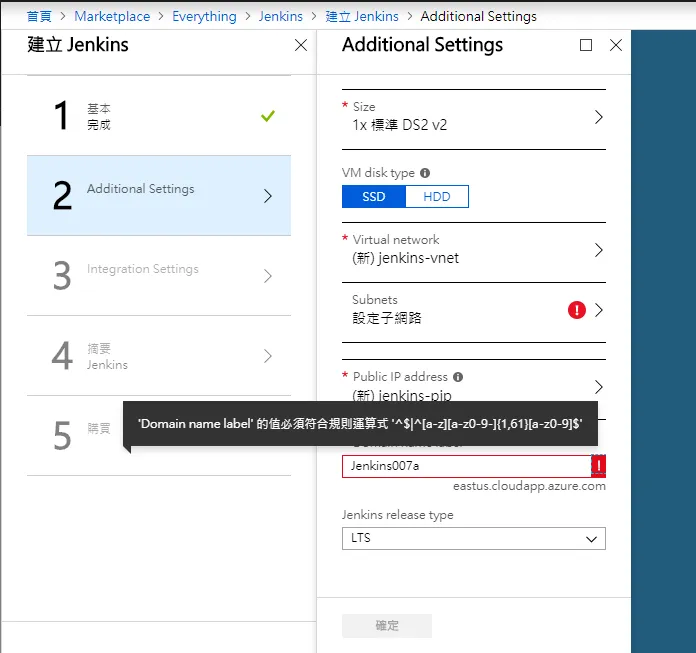Open step 2 Additional Settings
Viewport: 696px width, 653px height.
tap(159, 196)
